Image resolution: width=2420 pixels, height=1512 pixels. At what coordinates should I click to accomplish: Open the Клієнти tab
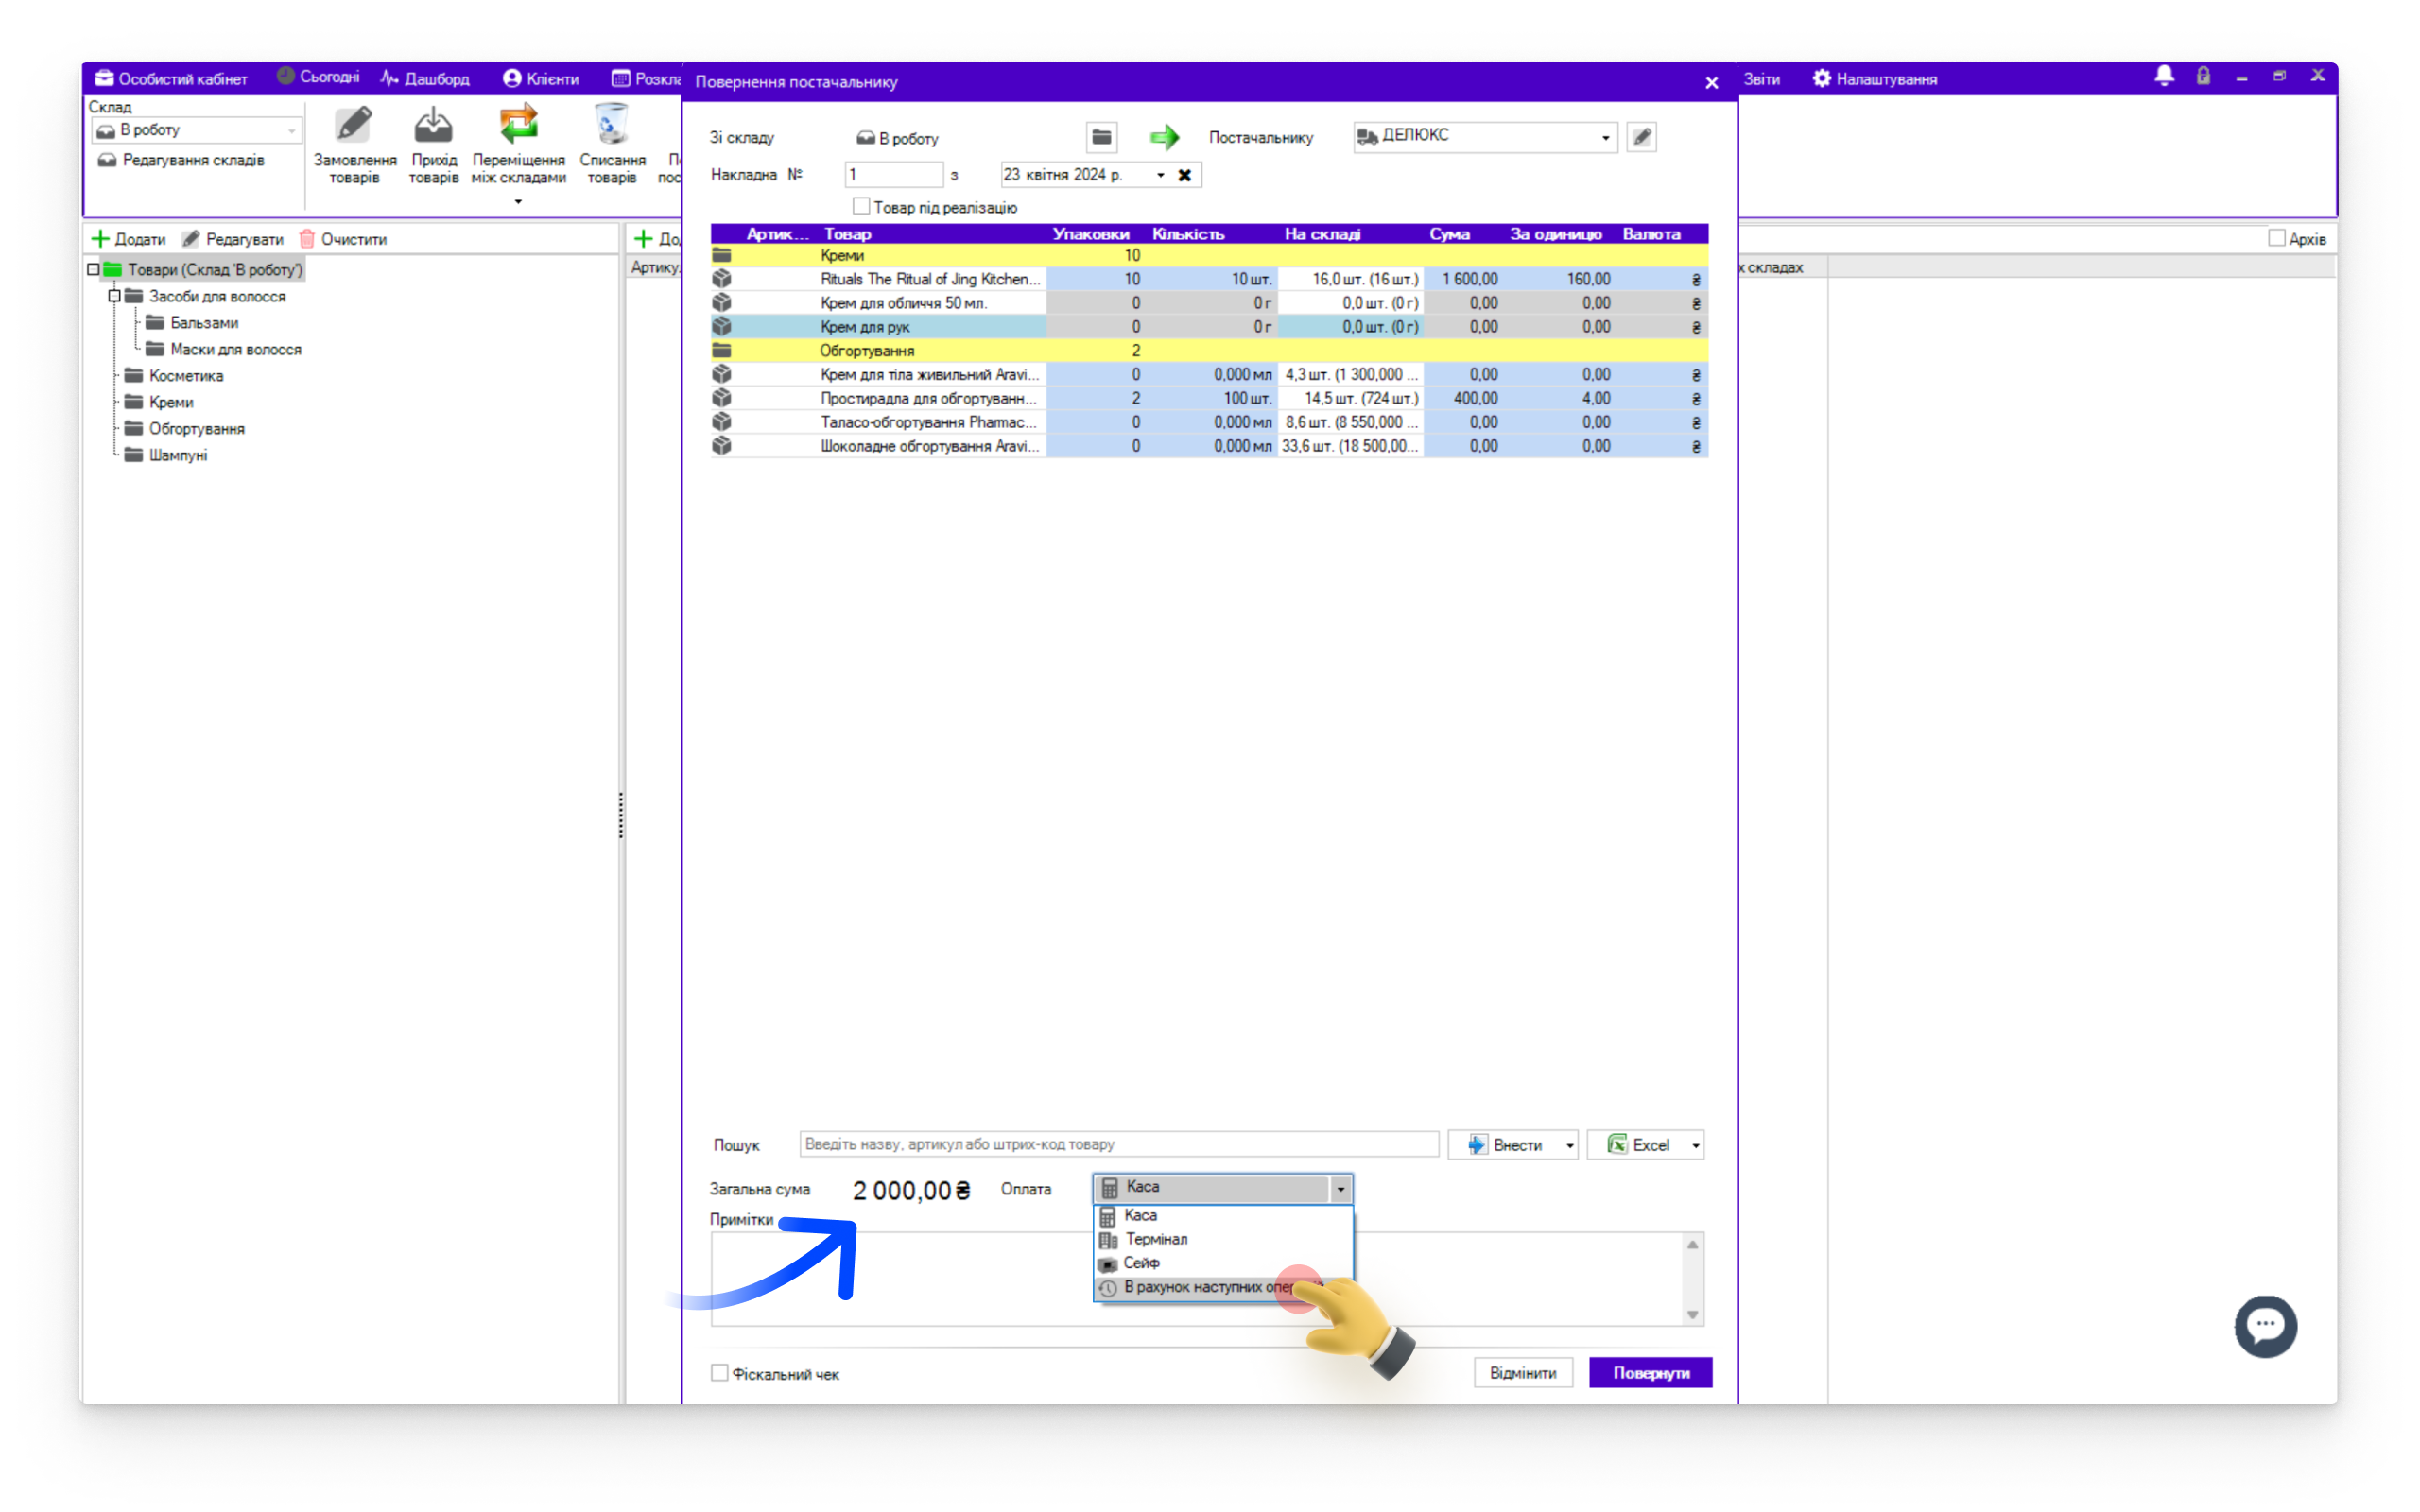(541, 79)
